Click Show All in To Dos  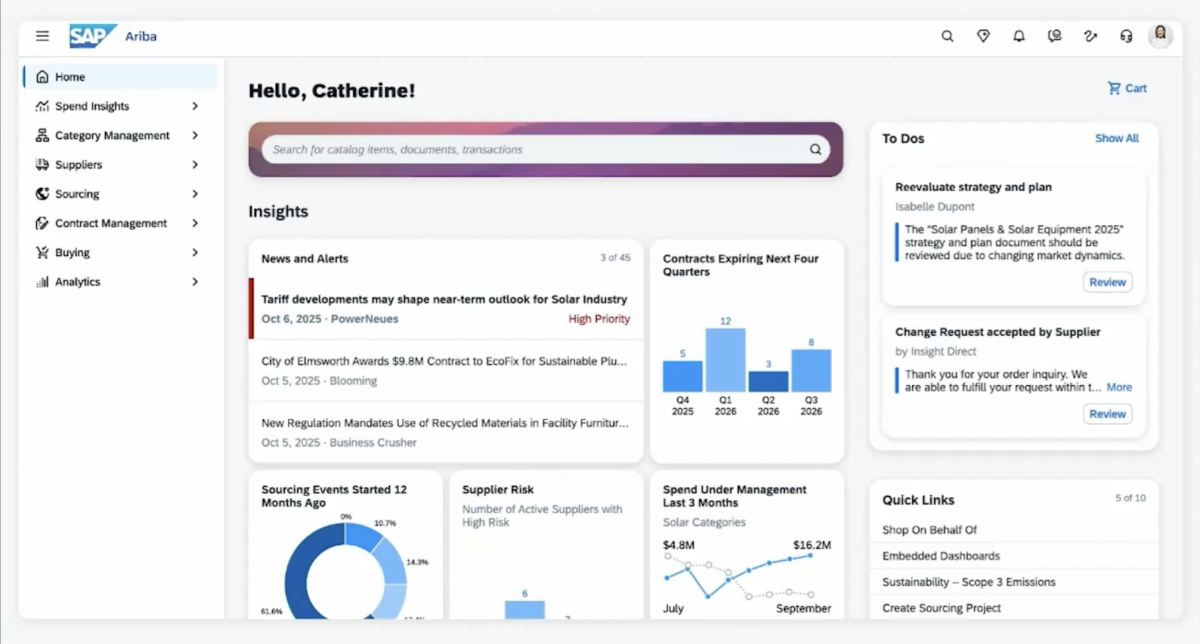pos(1116,138)
